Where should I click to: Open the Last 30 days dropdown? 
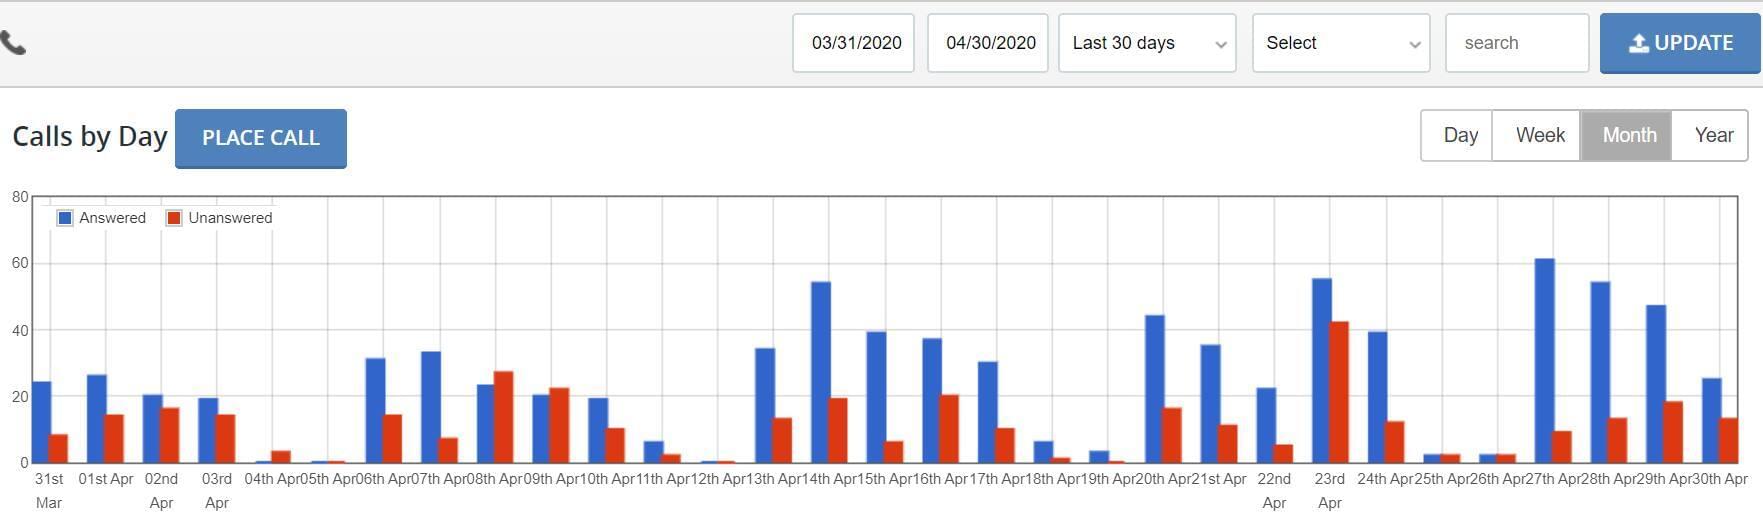1147,43
